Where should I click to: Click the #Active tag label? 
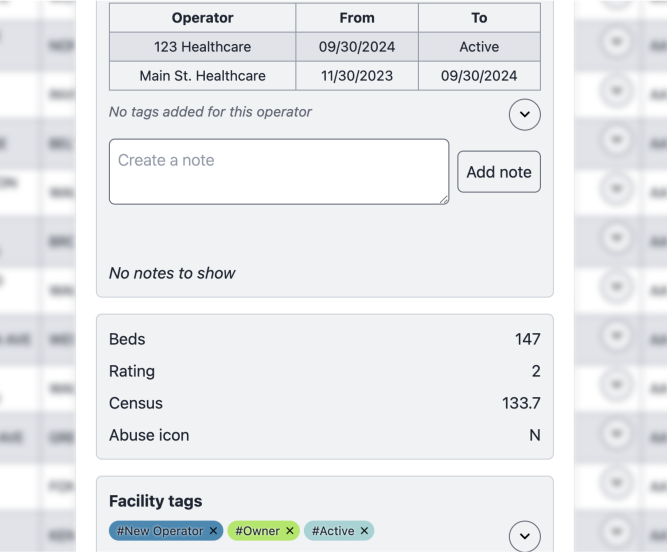pyautogui.click(x=332, y=531)
